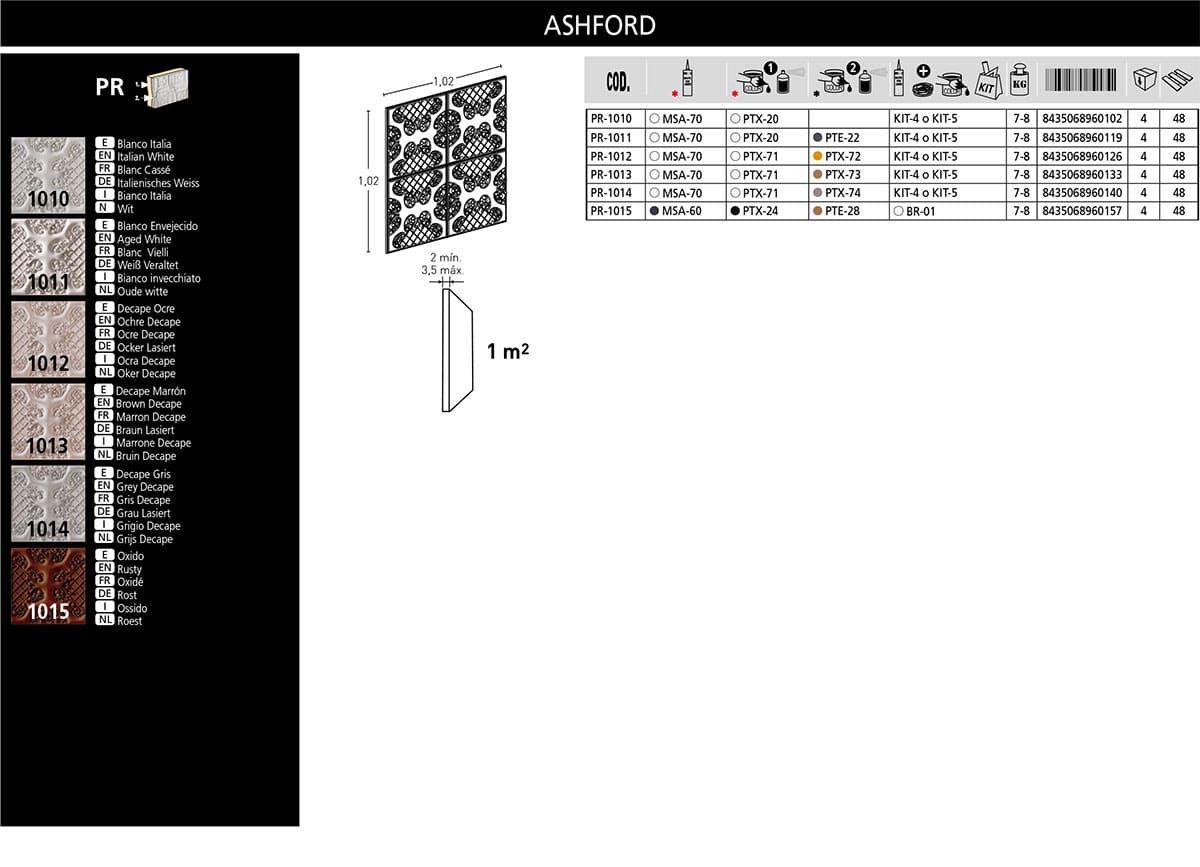The height and width of the screenshot is (867, 1200).
Task: Click the Bruin Decape label
Action: point(146,456)
